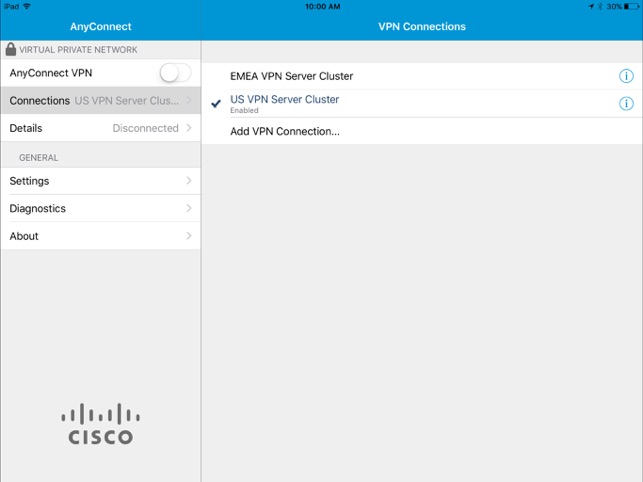Click the Disconnected status text
The width and height of the screenshot is (643, 482).
[145, 128]
